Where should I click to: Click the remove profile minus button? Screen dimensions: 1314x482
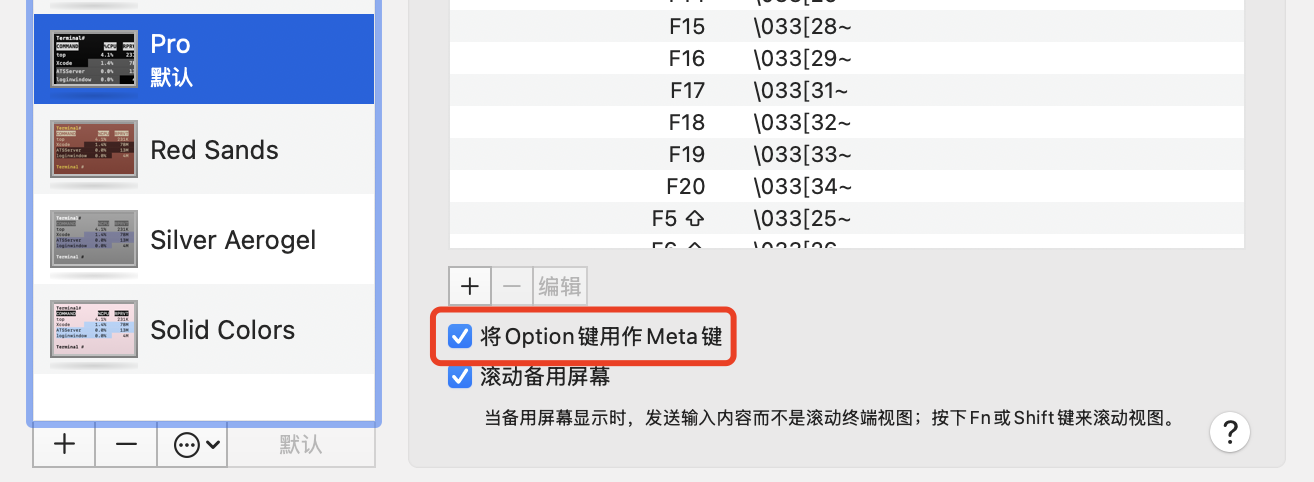tap(126, 445)
